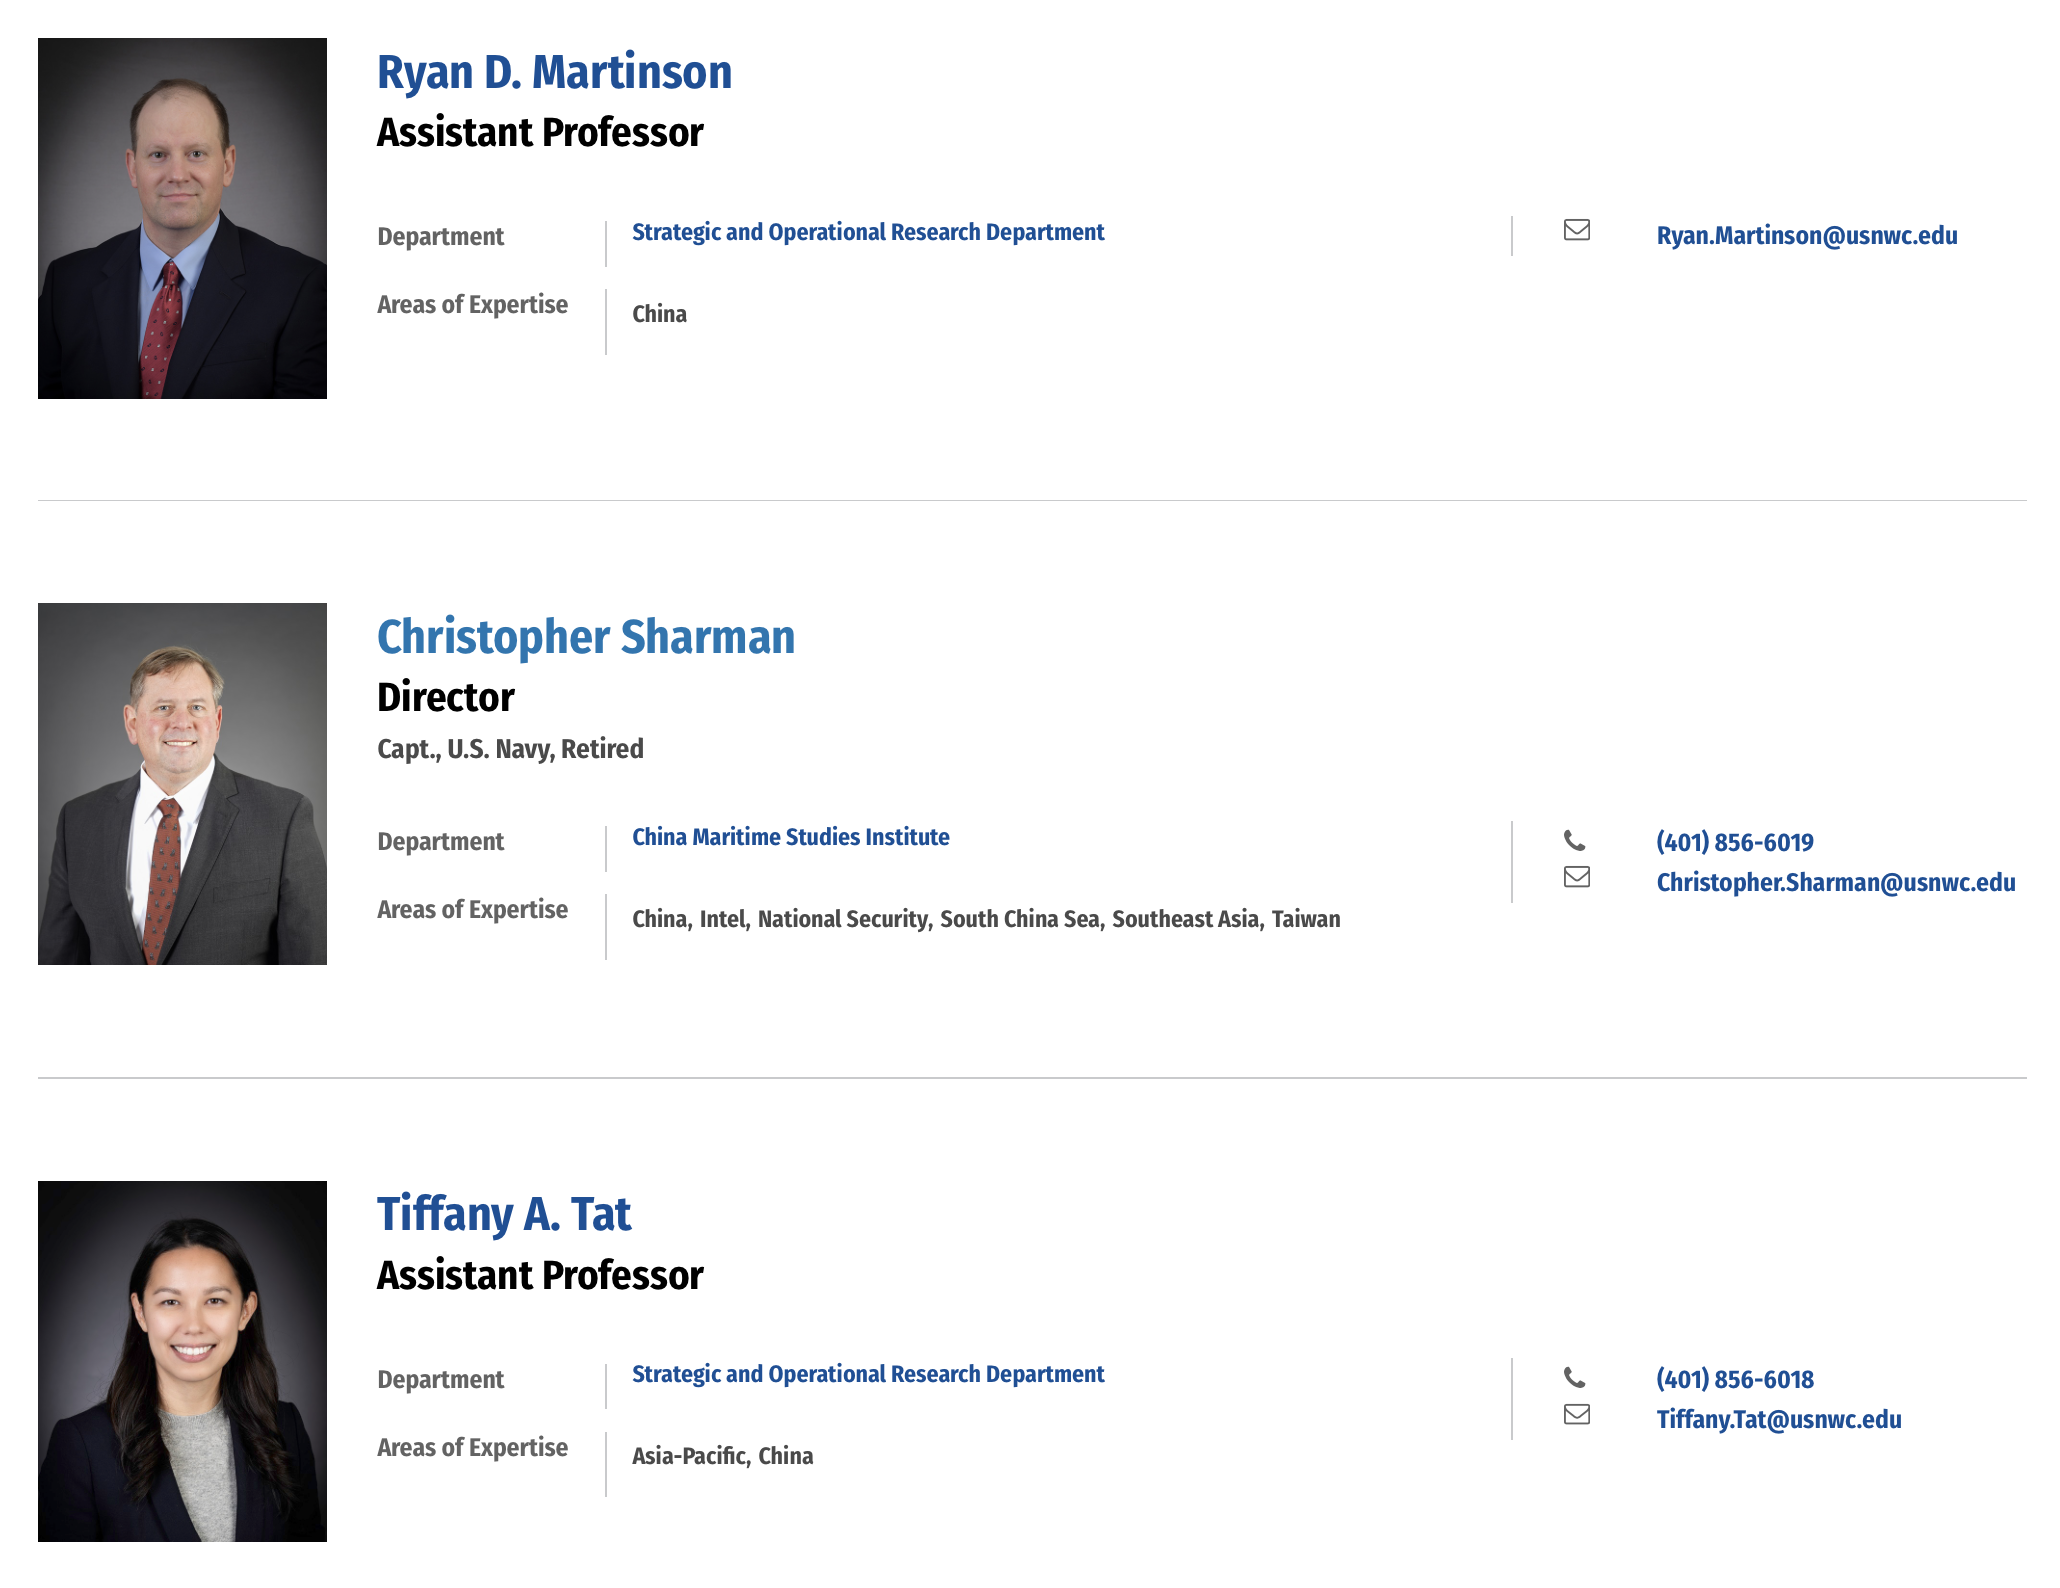Image resolution: width=2060 pixels, height=1588 pixels.
Task: Click Ryan Martinson's Strategic and Operational Research Department link
Action: 868,232
